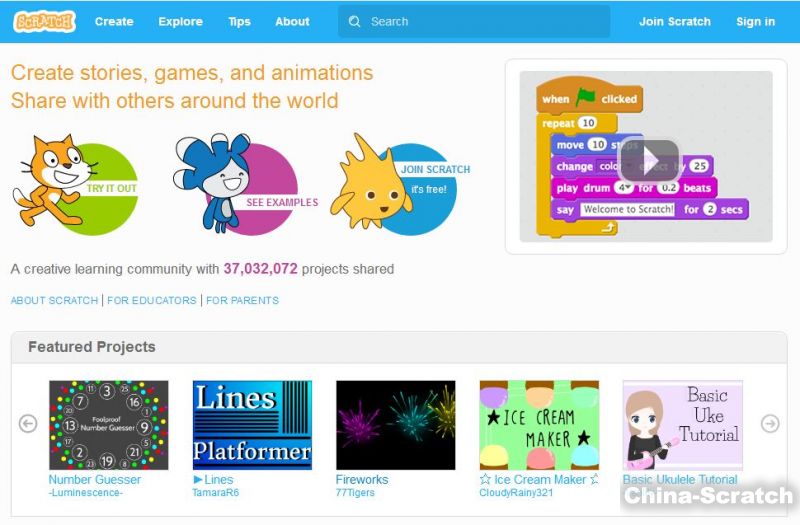The image size is (800, 525).
Task: Click the Join Scratch header link
Action: [x=674, y=21]
